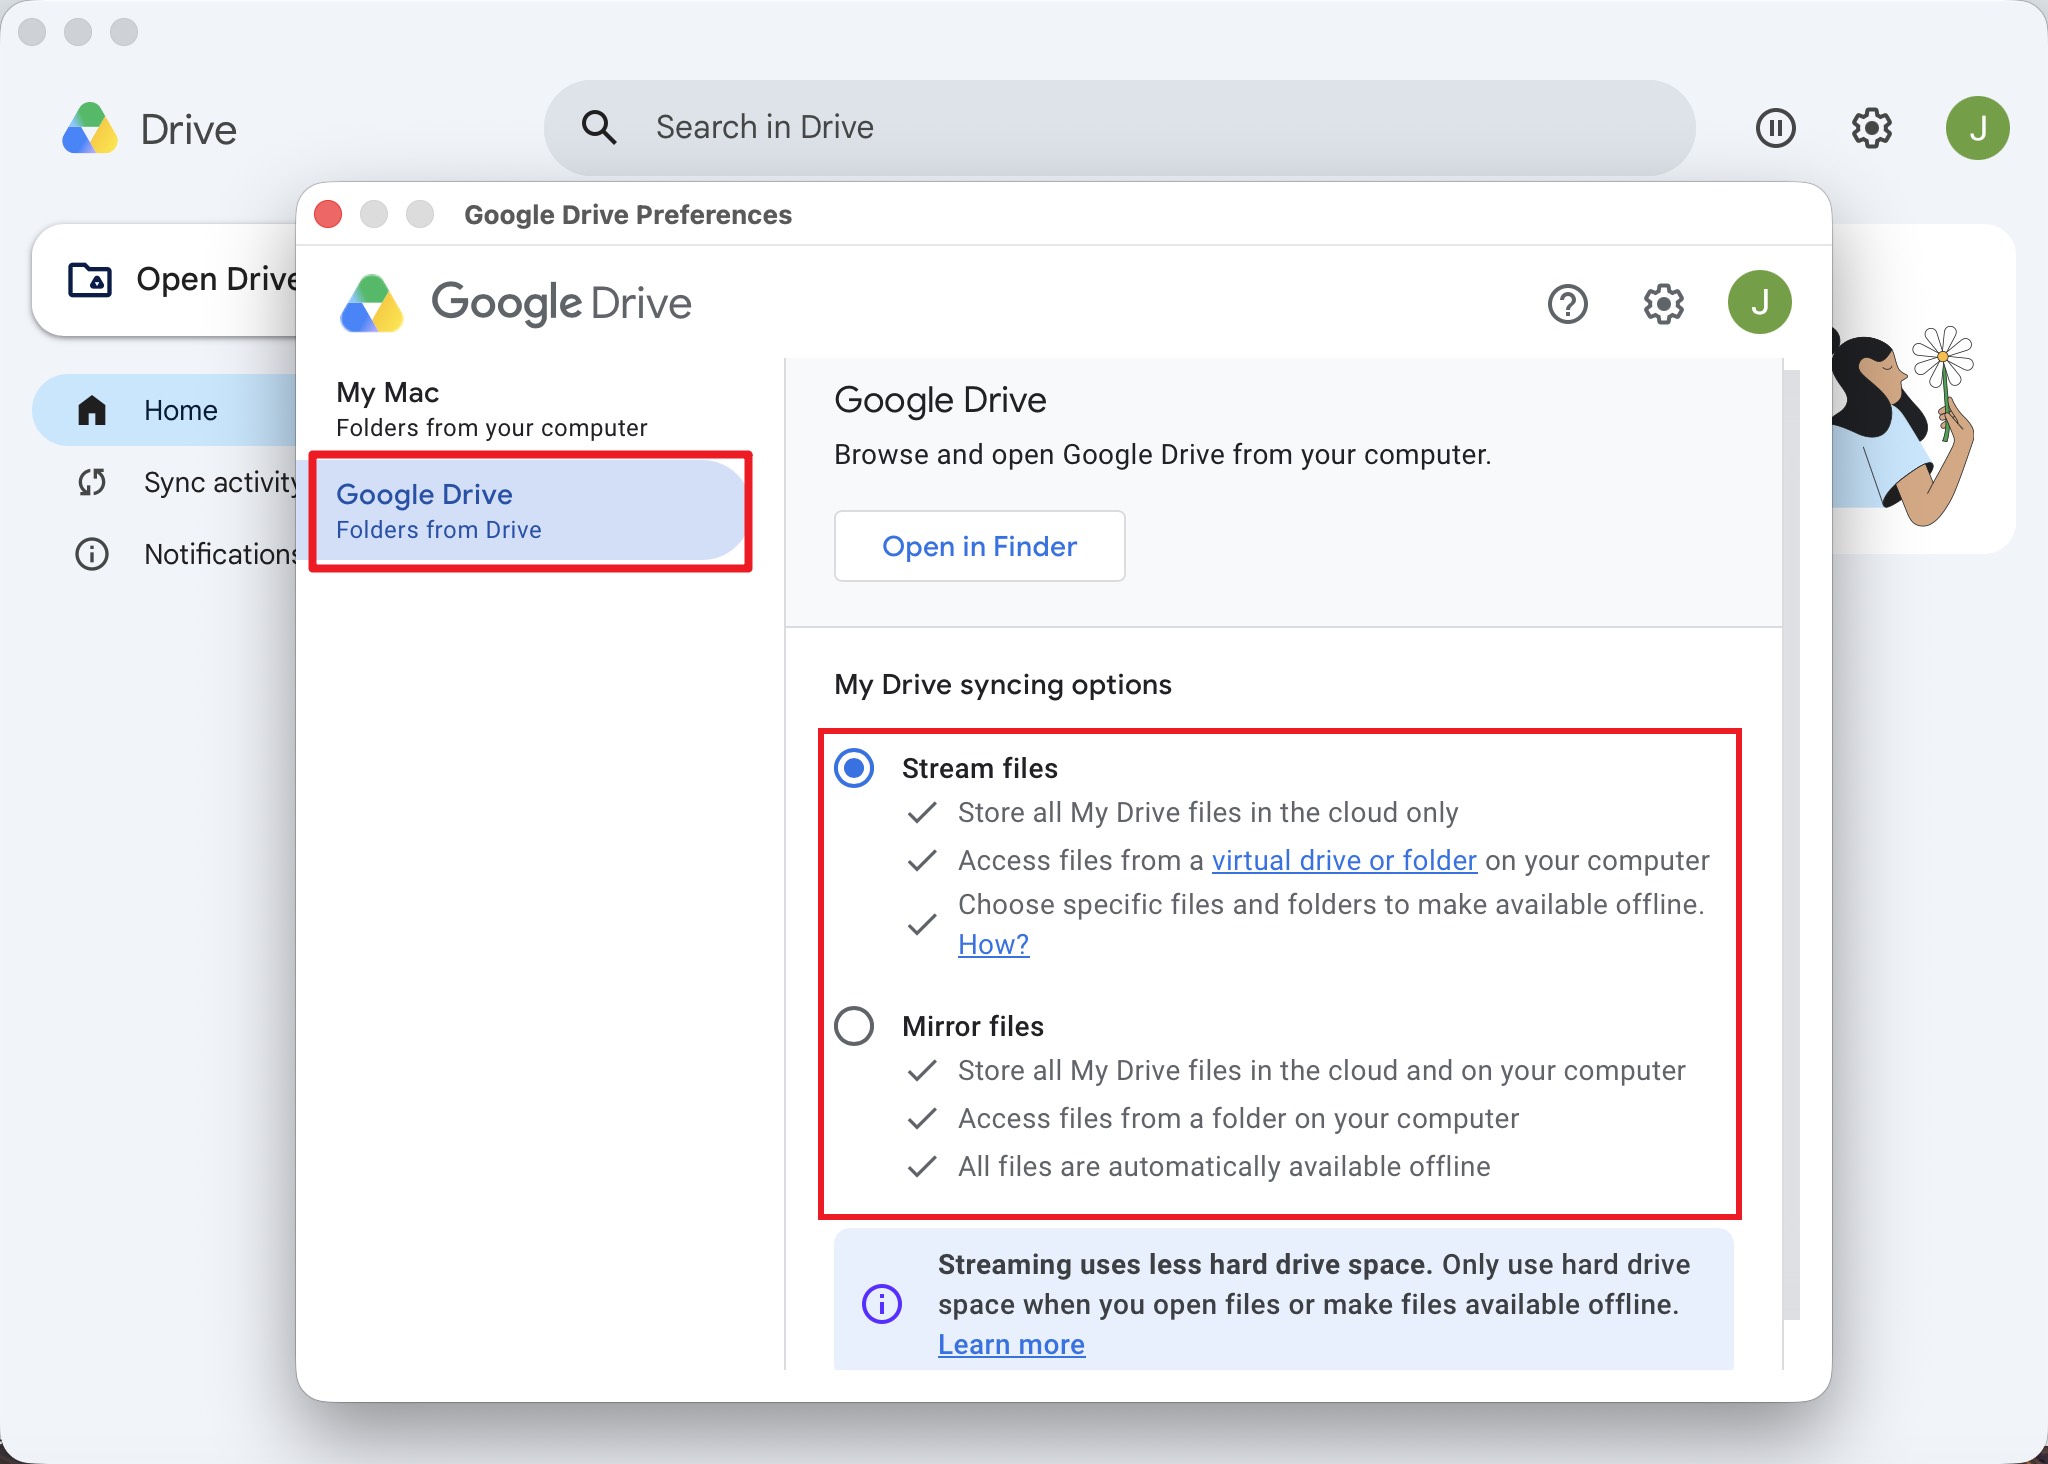Click the Preferences pane vertical scrollbar

click(x=1791, y=845)
